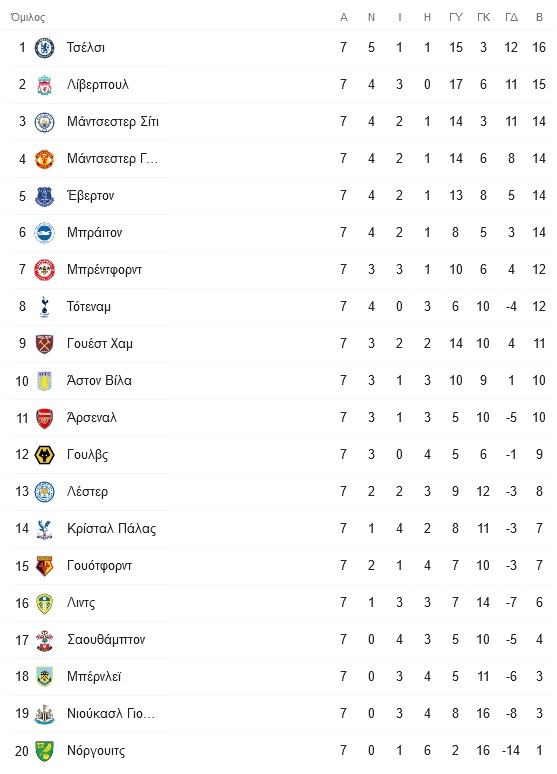This screenshot has width=557, height=774.
Task: Select the Watford badge icon
Action: [44, 566]
